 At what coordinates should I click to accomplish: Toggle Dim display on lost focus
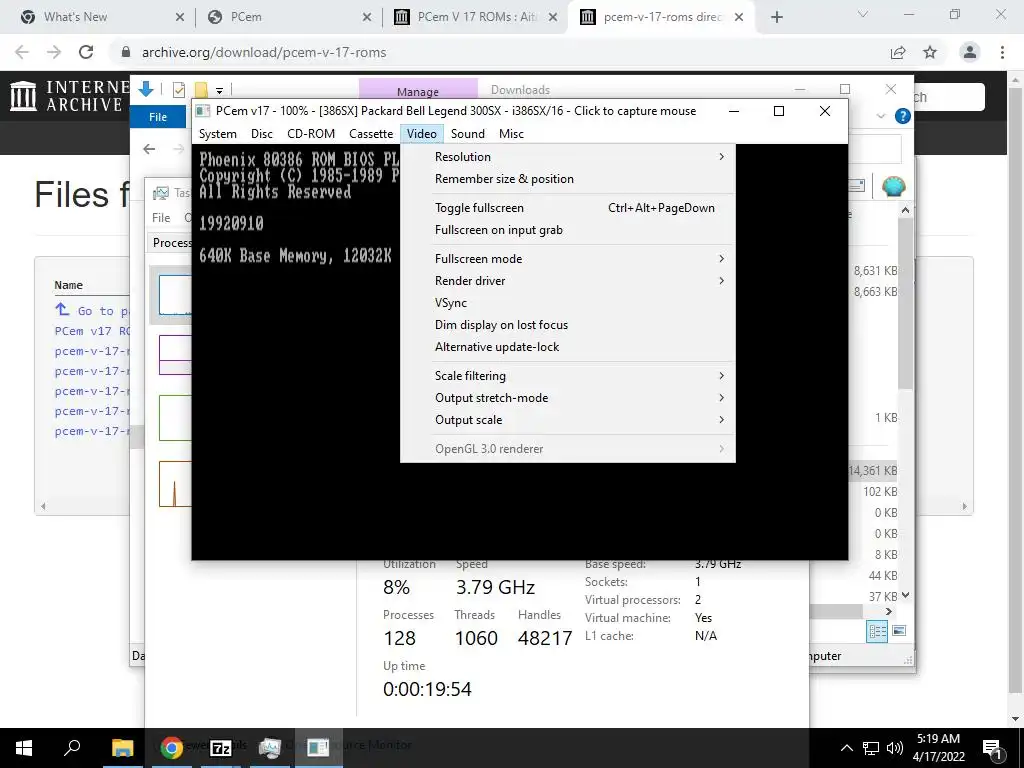click(568, 325)
